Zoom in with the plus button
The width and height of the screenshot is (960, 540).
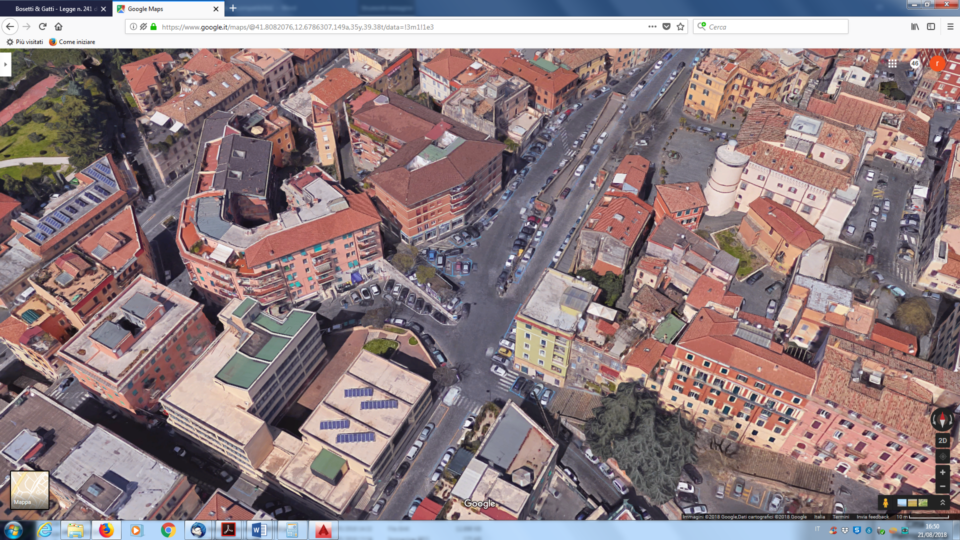pyautogui.click(x=942, y=471)
